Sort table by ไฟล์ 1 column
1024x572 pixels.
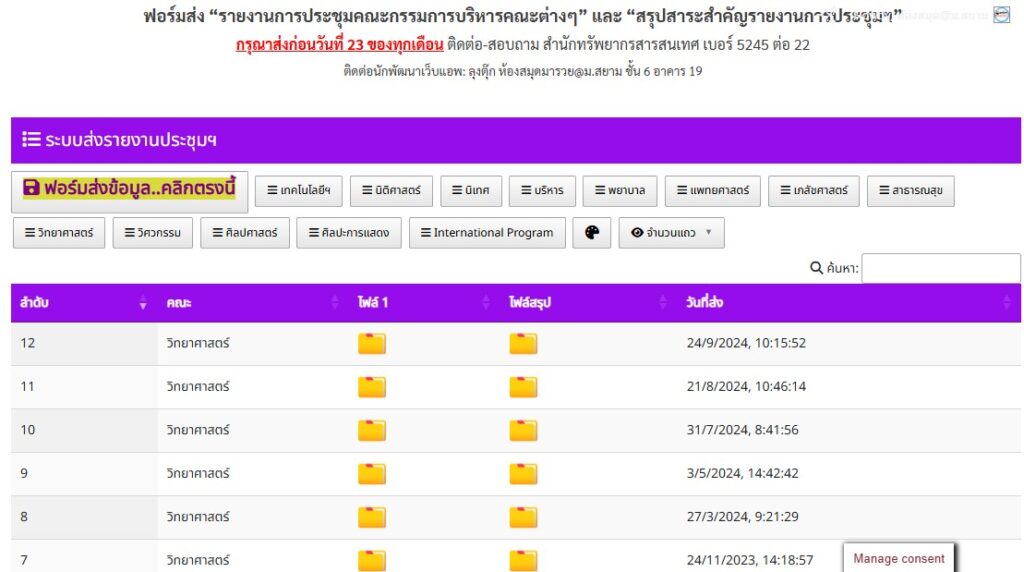(x=425, y=302)
